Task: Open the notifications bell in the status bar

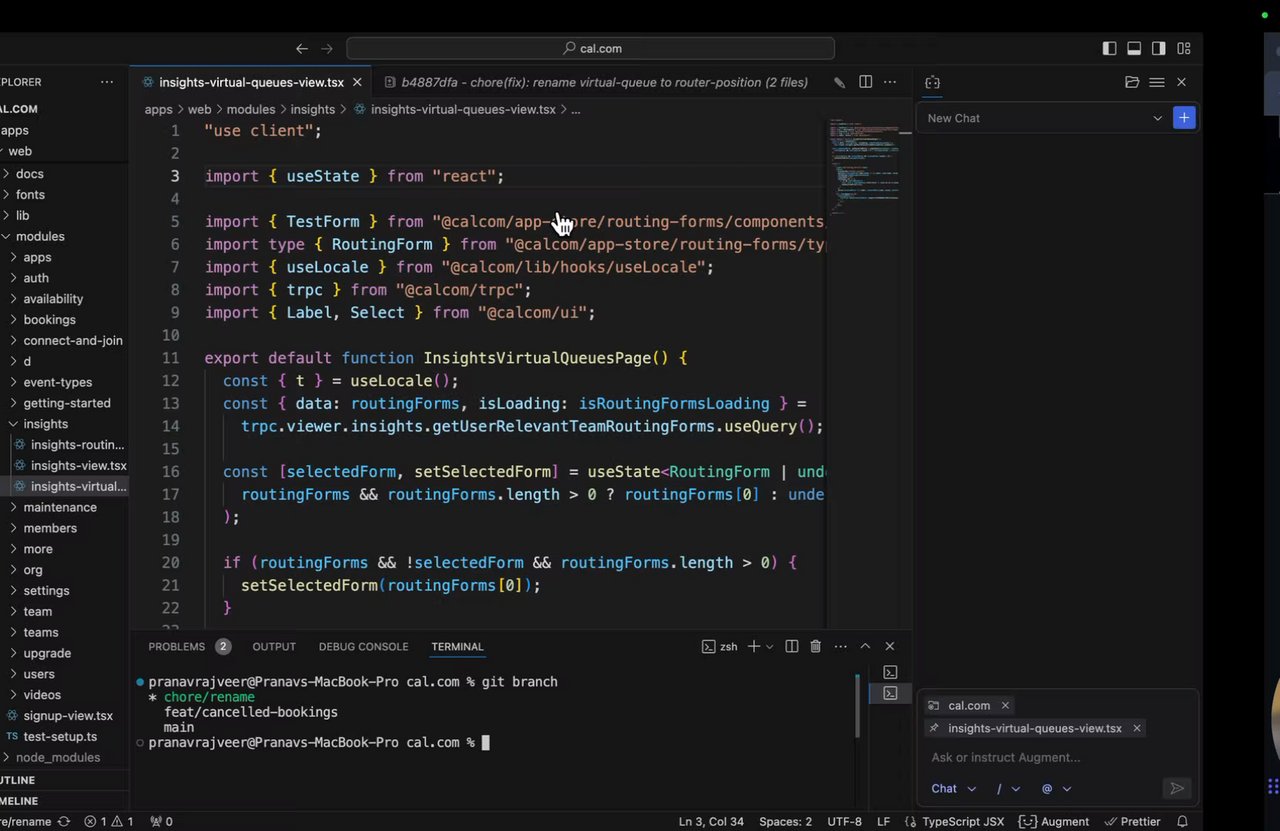Action: (1182, 821)
